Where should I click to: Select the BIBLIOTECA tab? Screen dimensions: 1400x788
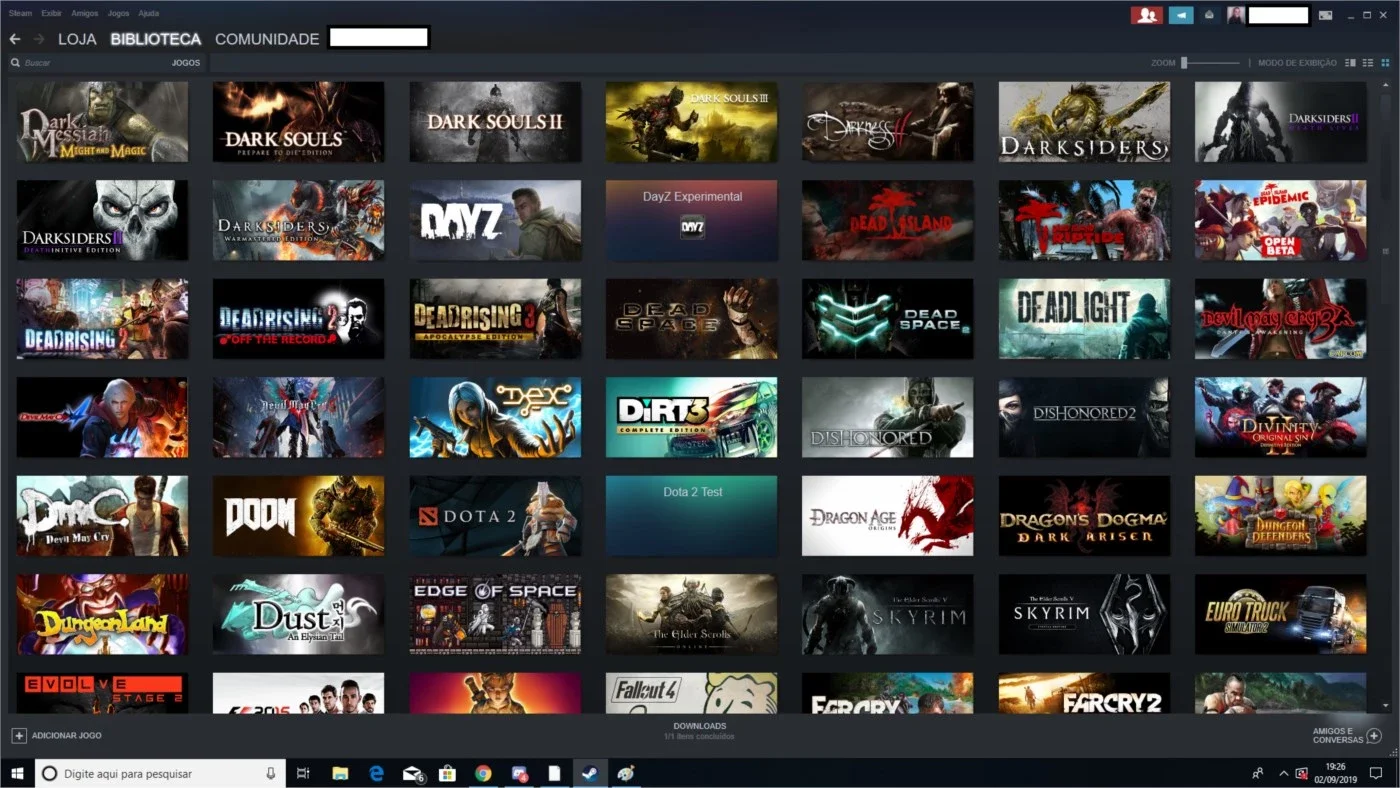tap(156, 39)
